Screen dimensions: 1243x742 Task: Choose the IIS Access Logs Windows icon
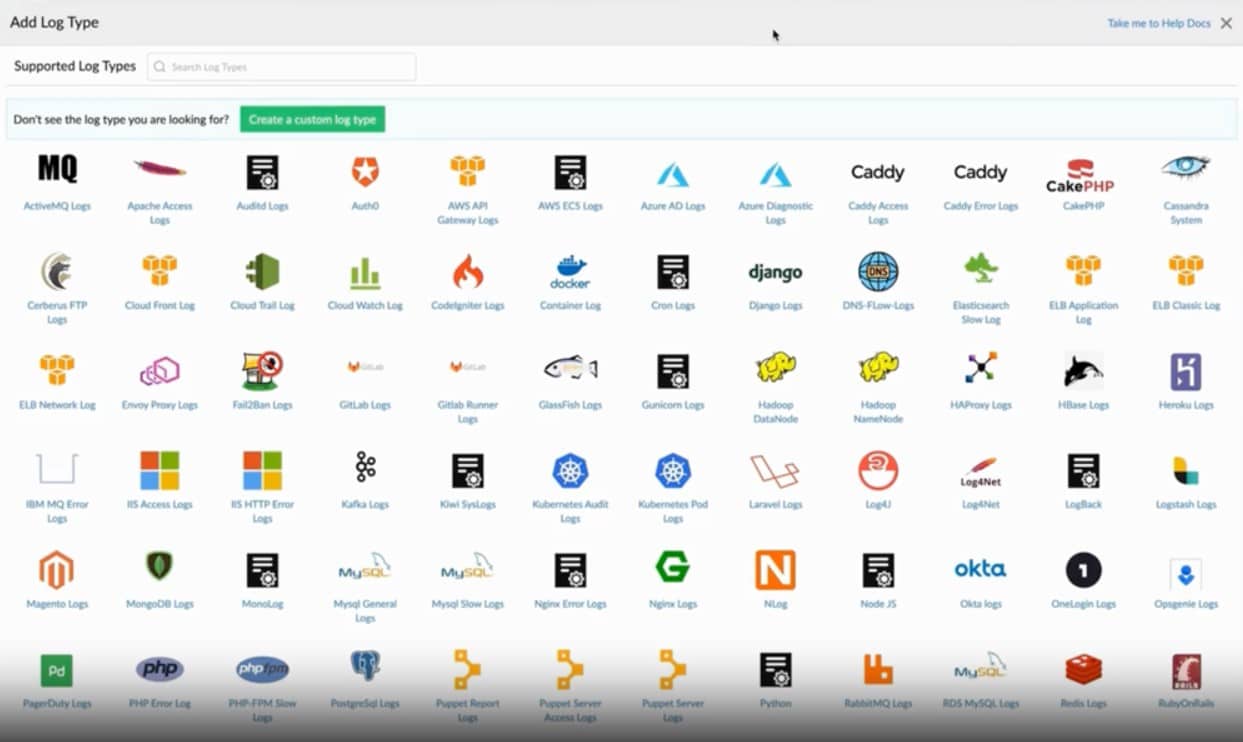160,470
